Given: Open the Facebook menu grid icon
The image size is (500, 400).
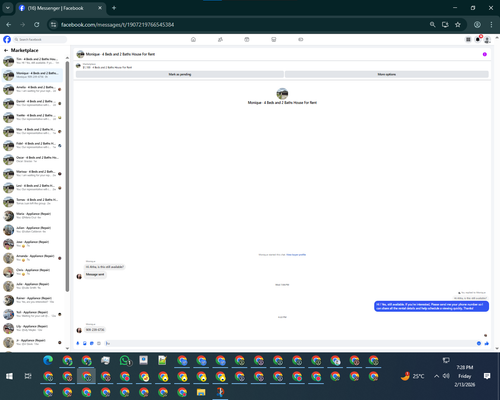Looking at the screenshot, I should [468, 40].
